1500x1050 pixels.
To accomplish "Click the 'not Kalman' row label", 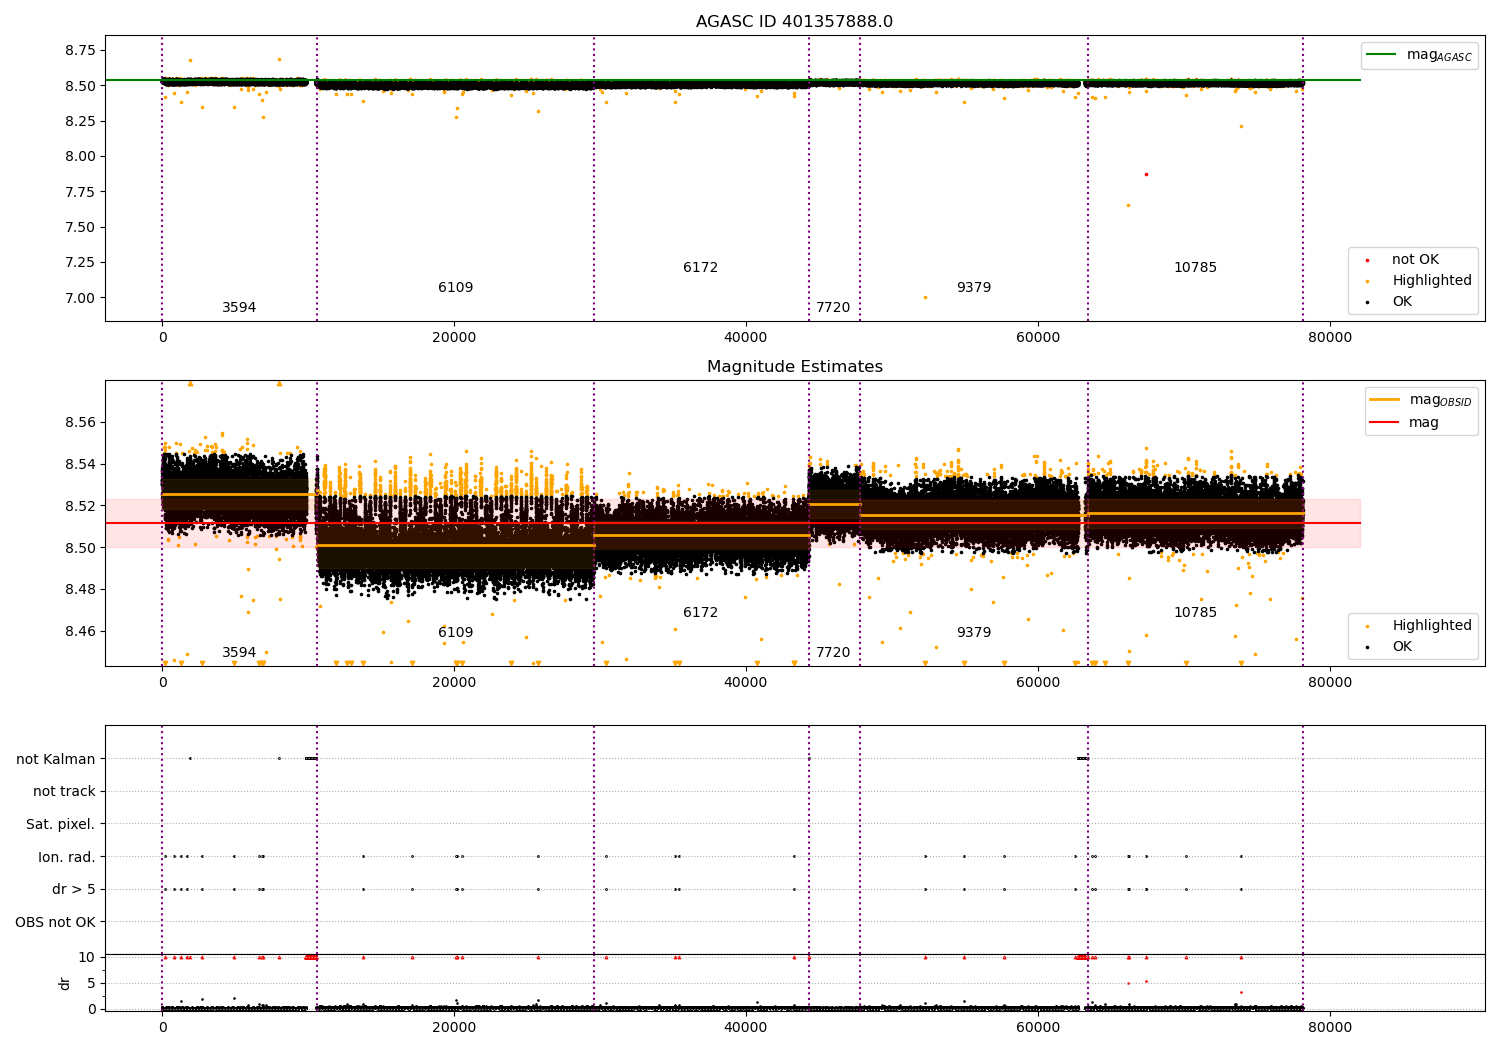I will [x=56, y=759].
